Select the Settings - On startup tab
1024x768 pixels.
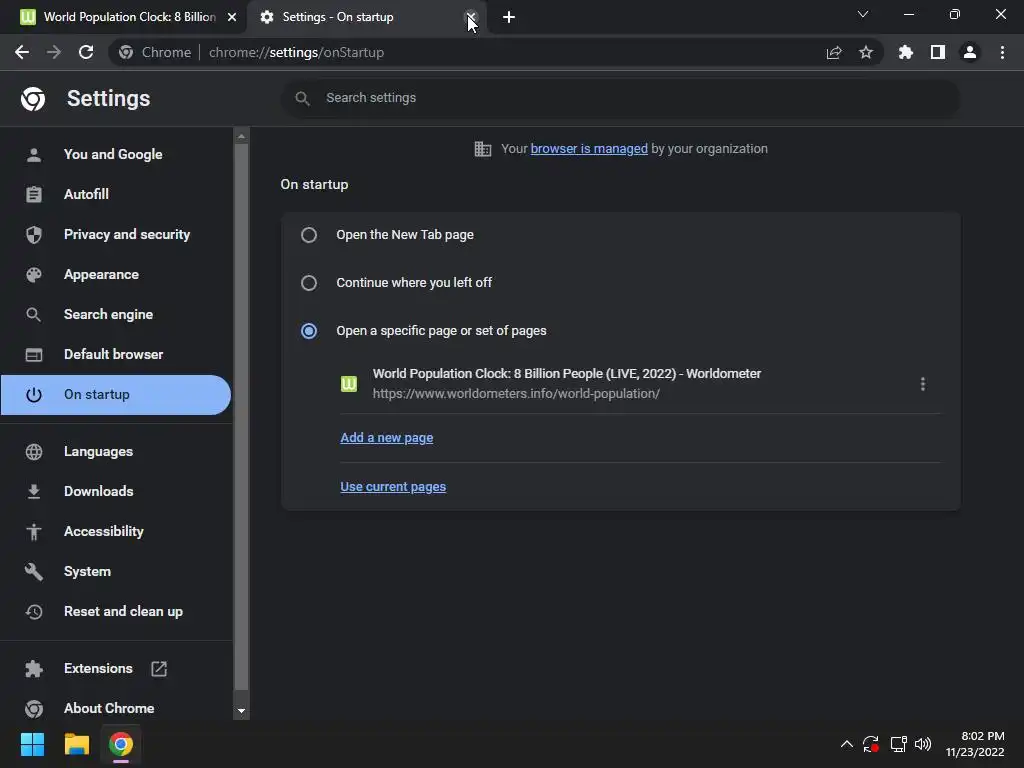(366, 17)
